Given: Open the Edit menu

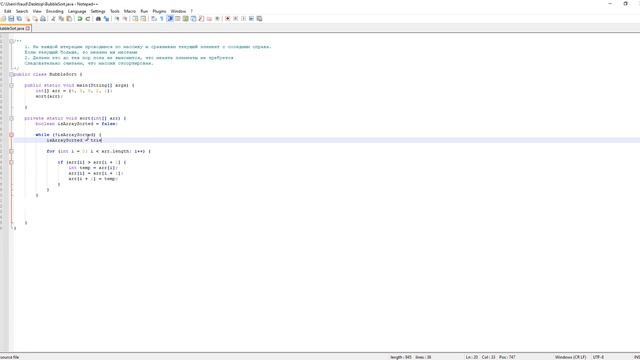Looking at the screenshot, I should click(x=7, y=11).
